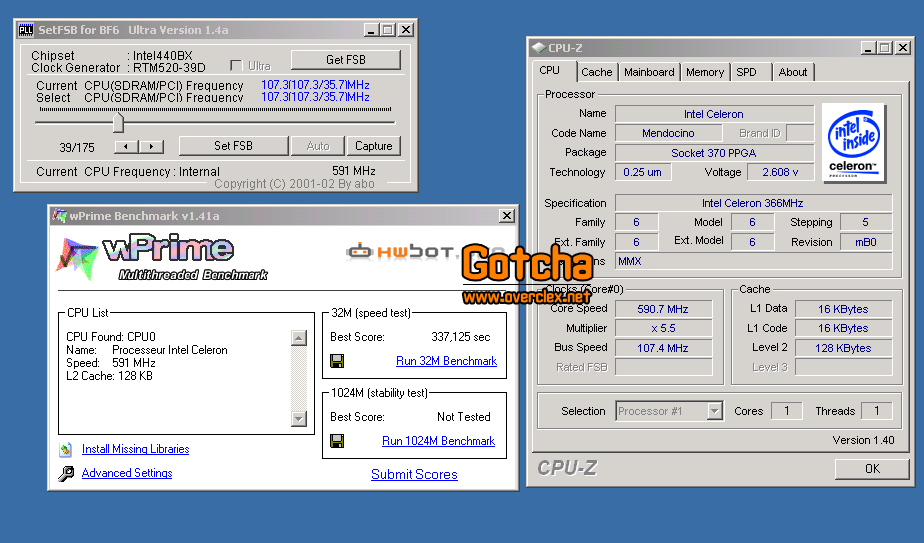The image size is (924, 543).
Task: Click the Run 1024M Benchmark link
Action: 438,441
